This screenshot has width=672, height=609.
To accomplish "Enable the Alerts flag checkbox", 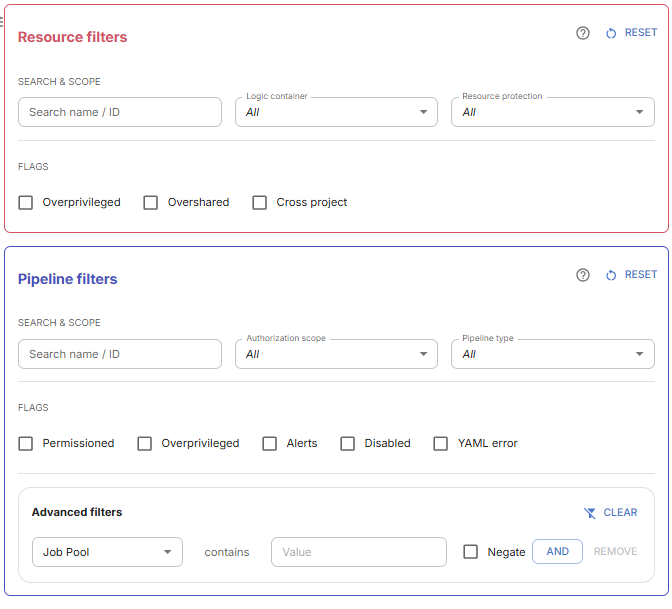I will (x=270, y=444).
